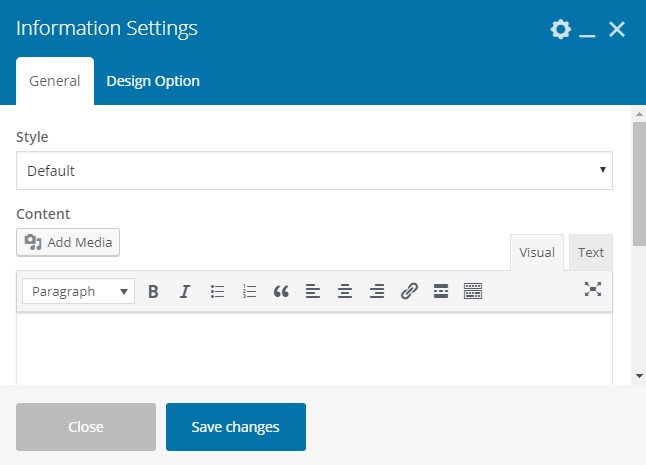Switch editor to Text mode
646x465 pixels.
point(591,252)
